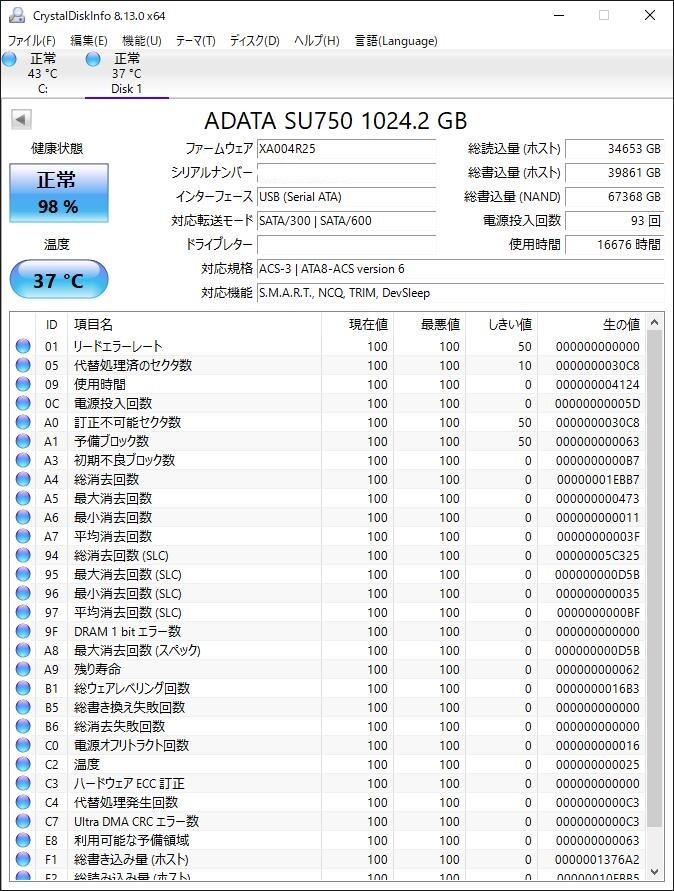Click status icon for row A7 平均消去回数
The height and width of the screenshot is (891, 674).
click(23, 536)
